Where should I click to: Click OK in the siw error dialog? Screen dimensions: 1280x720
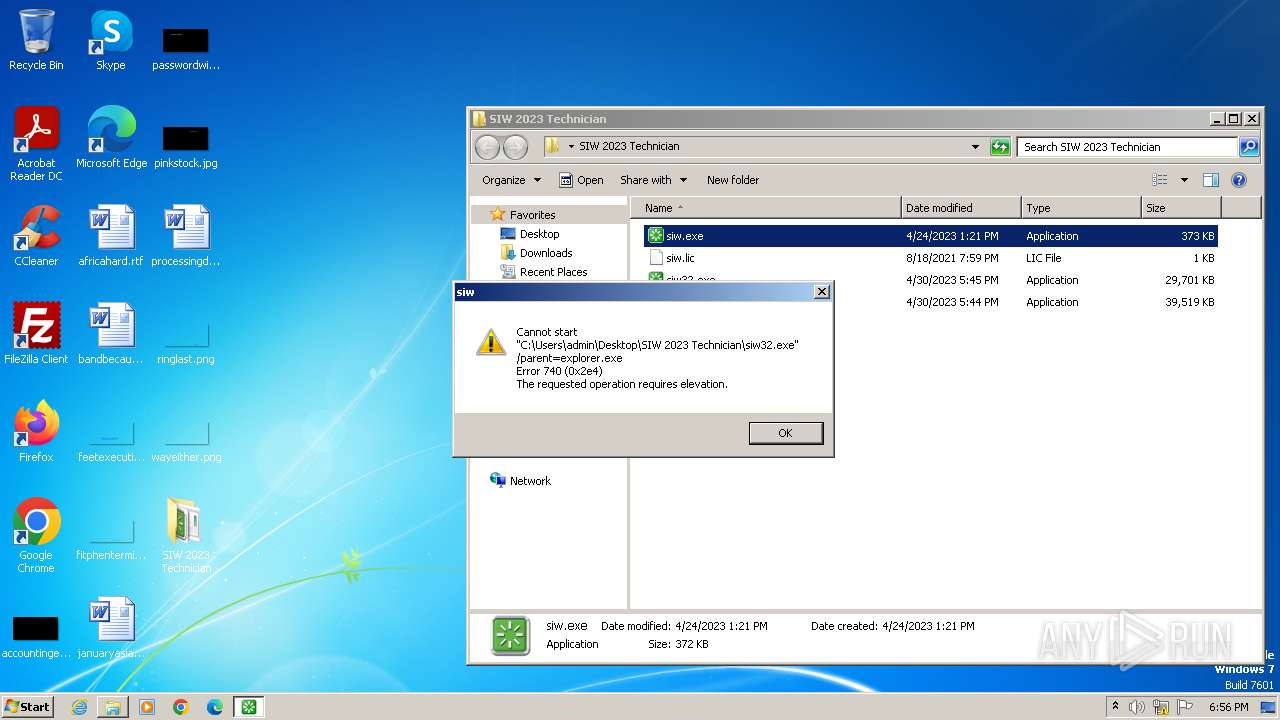(785, 432)
